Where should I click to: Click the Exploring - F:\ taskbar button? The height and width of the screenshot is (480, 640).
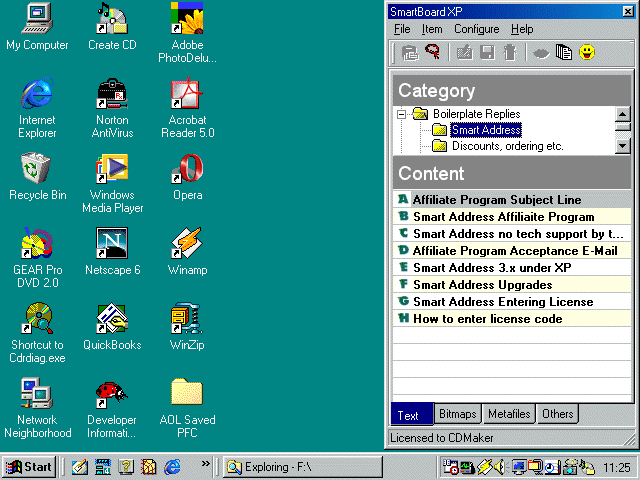coord(303,467)
